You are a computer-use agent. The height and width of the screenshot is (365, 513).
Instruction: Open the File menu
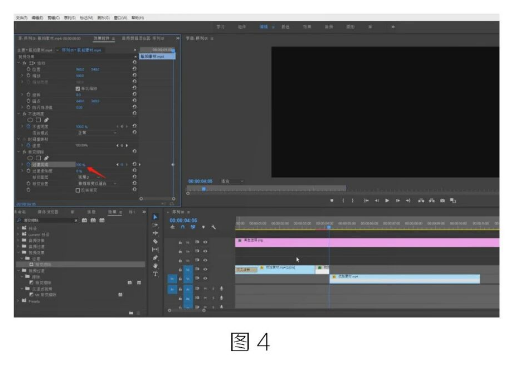pyautogui.click(x=22, y=18)
